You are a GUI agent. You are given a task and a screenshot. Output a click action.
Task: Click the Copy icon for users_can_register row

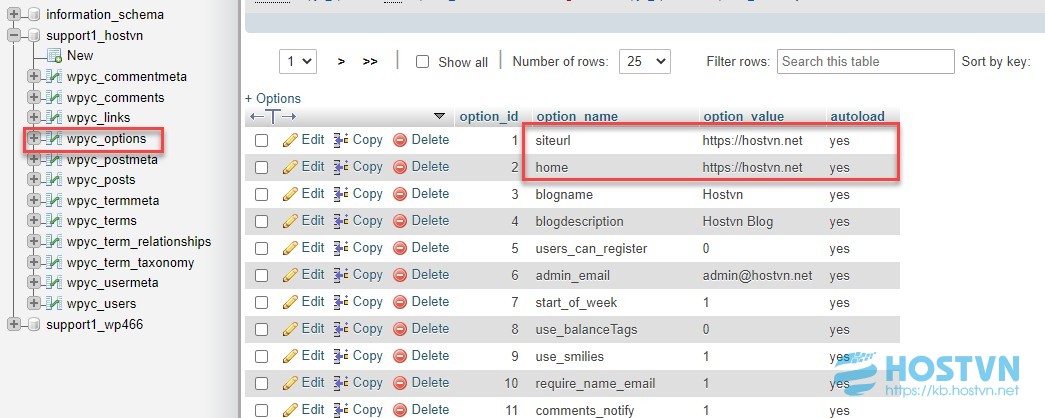coord(341,248)
